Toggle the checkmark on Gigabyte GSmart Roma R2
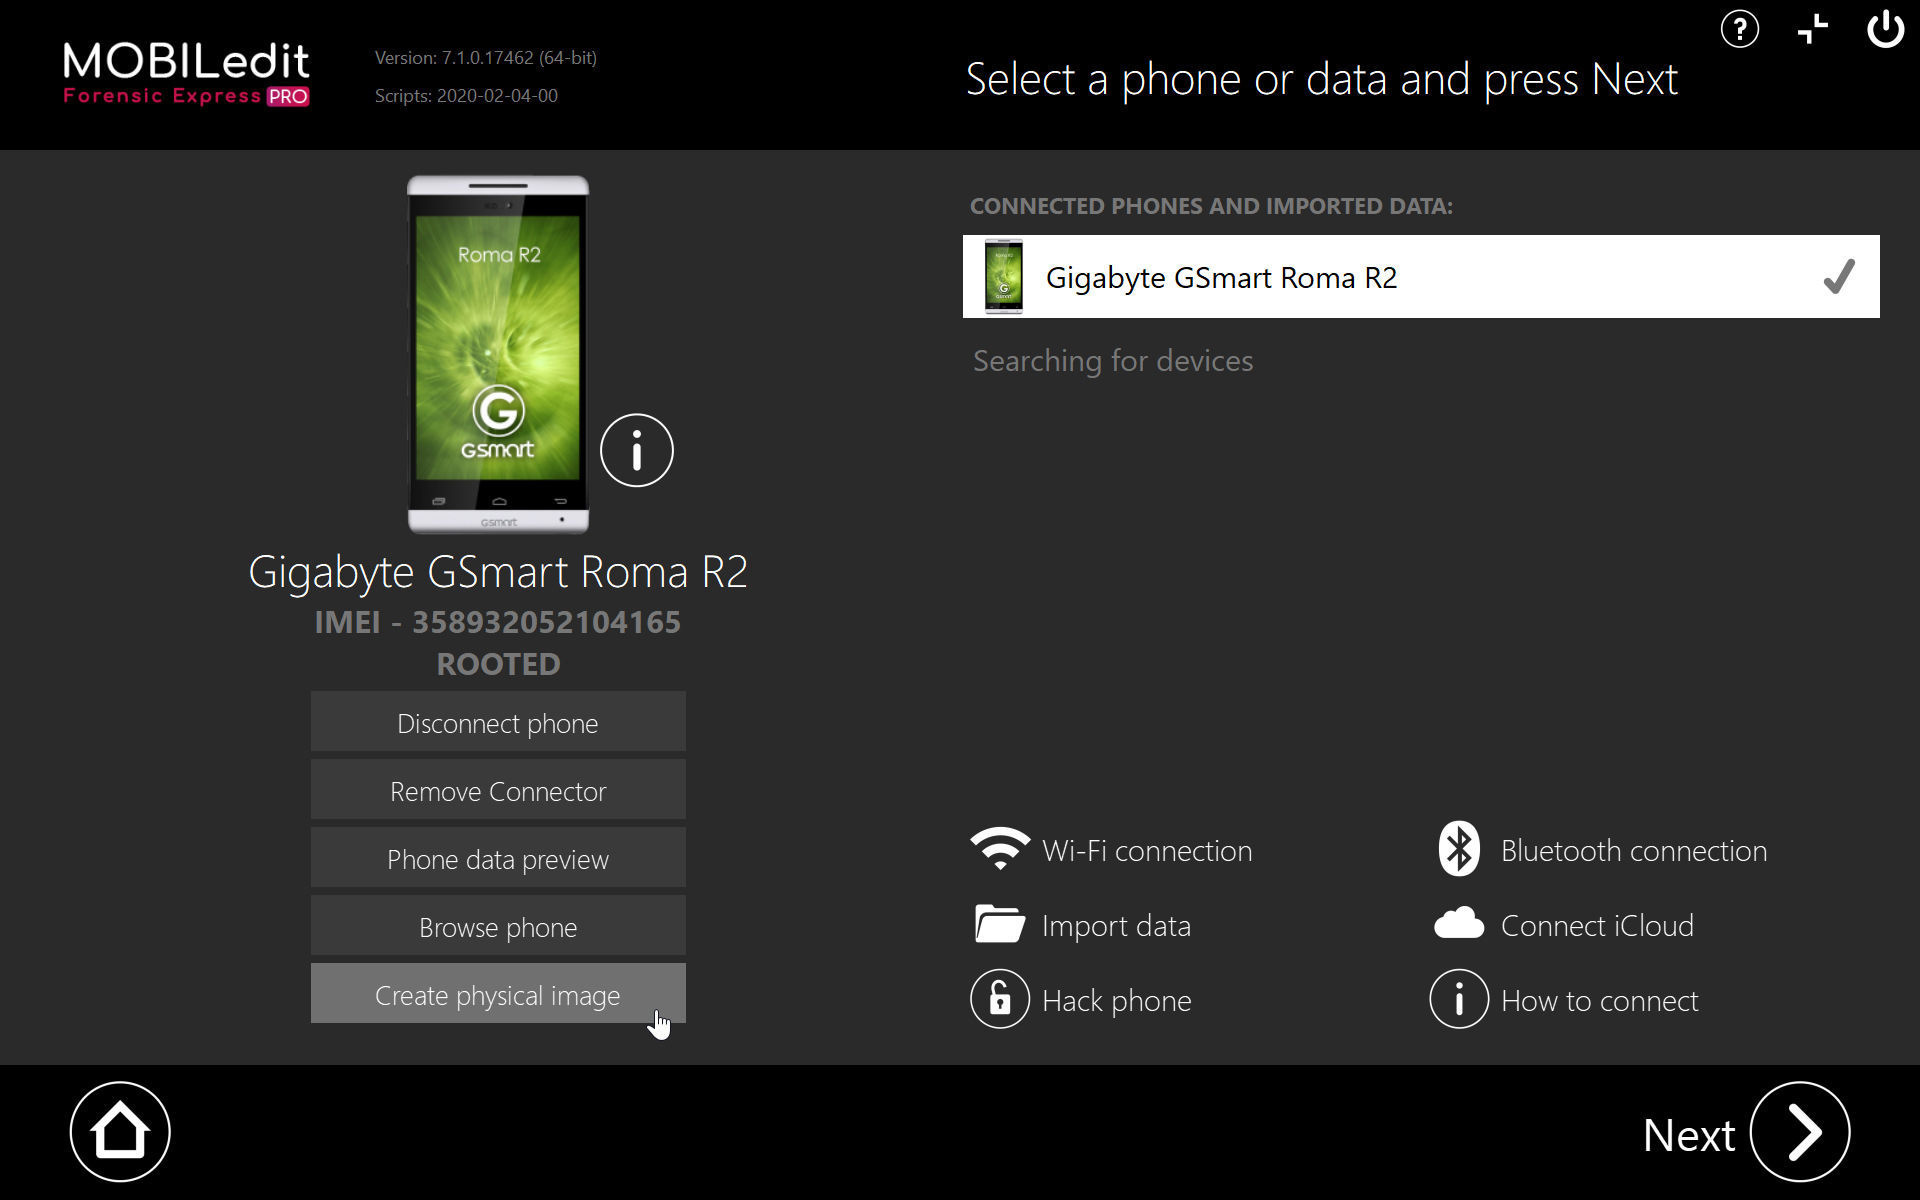1920x1200 pixels. tap(1838, 277)
